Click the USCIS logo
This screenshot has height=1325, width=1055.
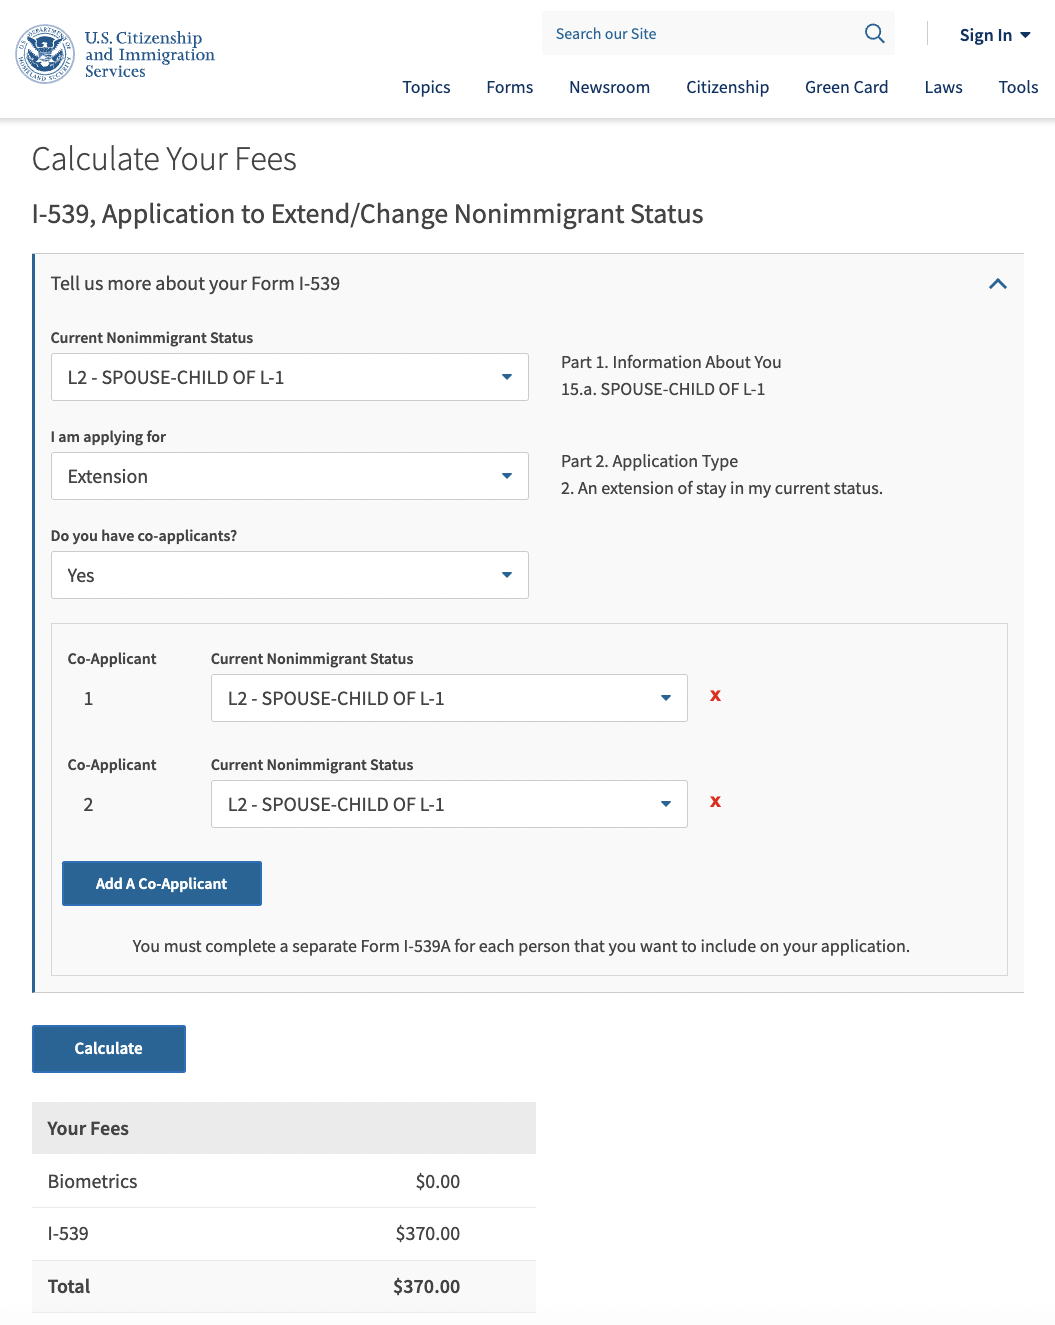coord(115,54)
